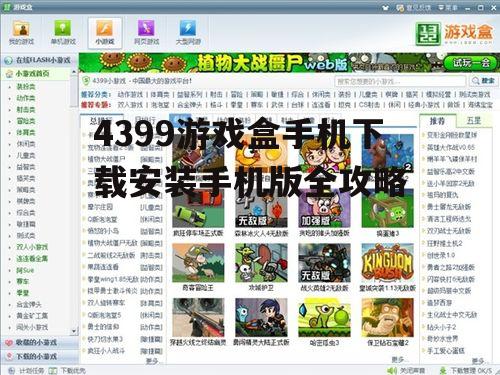The image size is (500, 375).
Task: Select 棋牌类 in the left sidebar
Action: pyautogui.click(x=26, y=201)
